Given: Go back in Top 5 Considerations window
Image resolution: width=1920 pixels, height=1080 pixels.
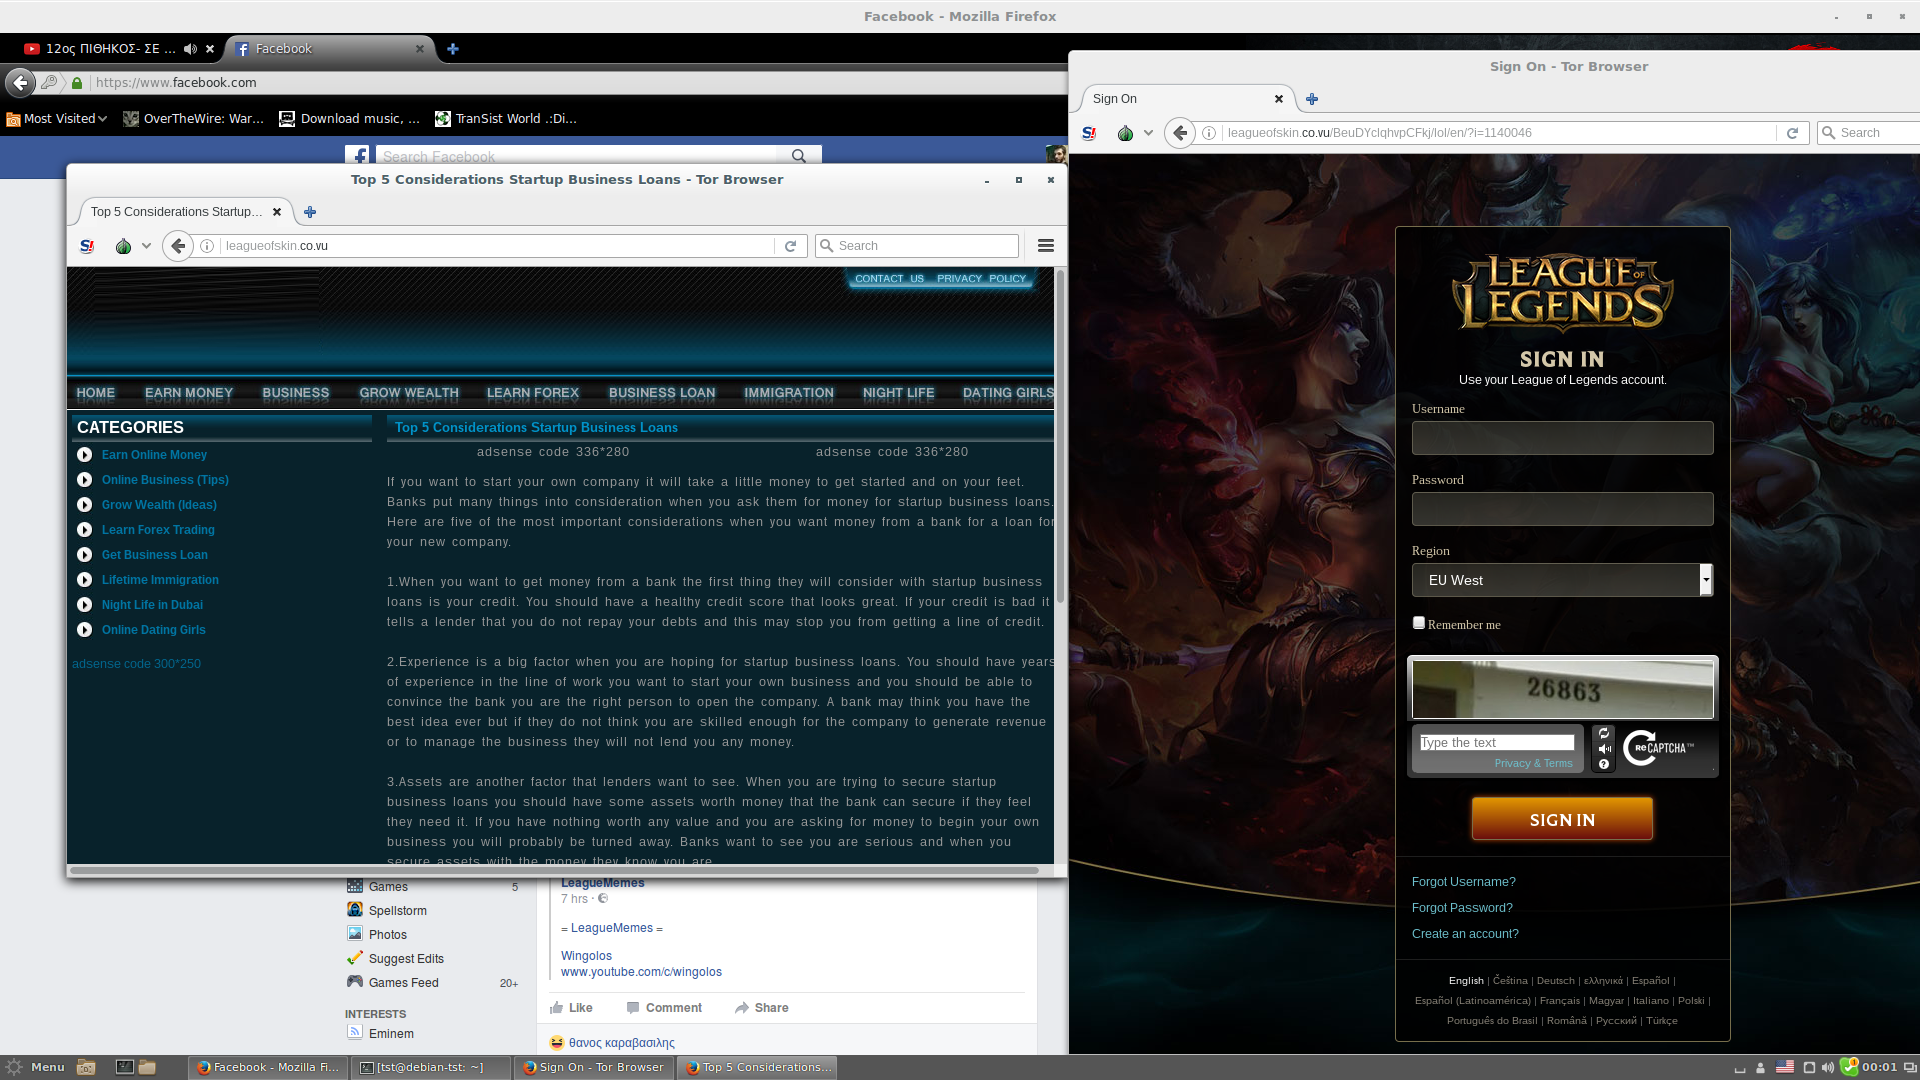Looking at the screenshot, I should click(x=178, y=246).
